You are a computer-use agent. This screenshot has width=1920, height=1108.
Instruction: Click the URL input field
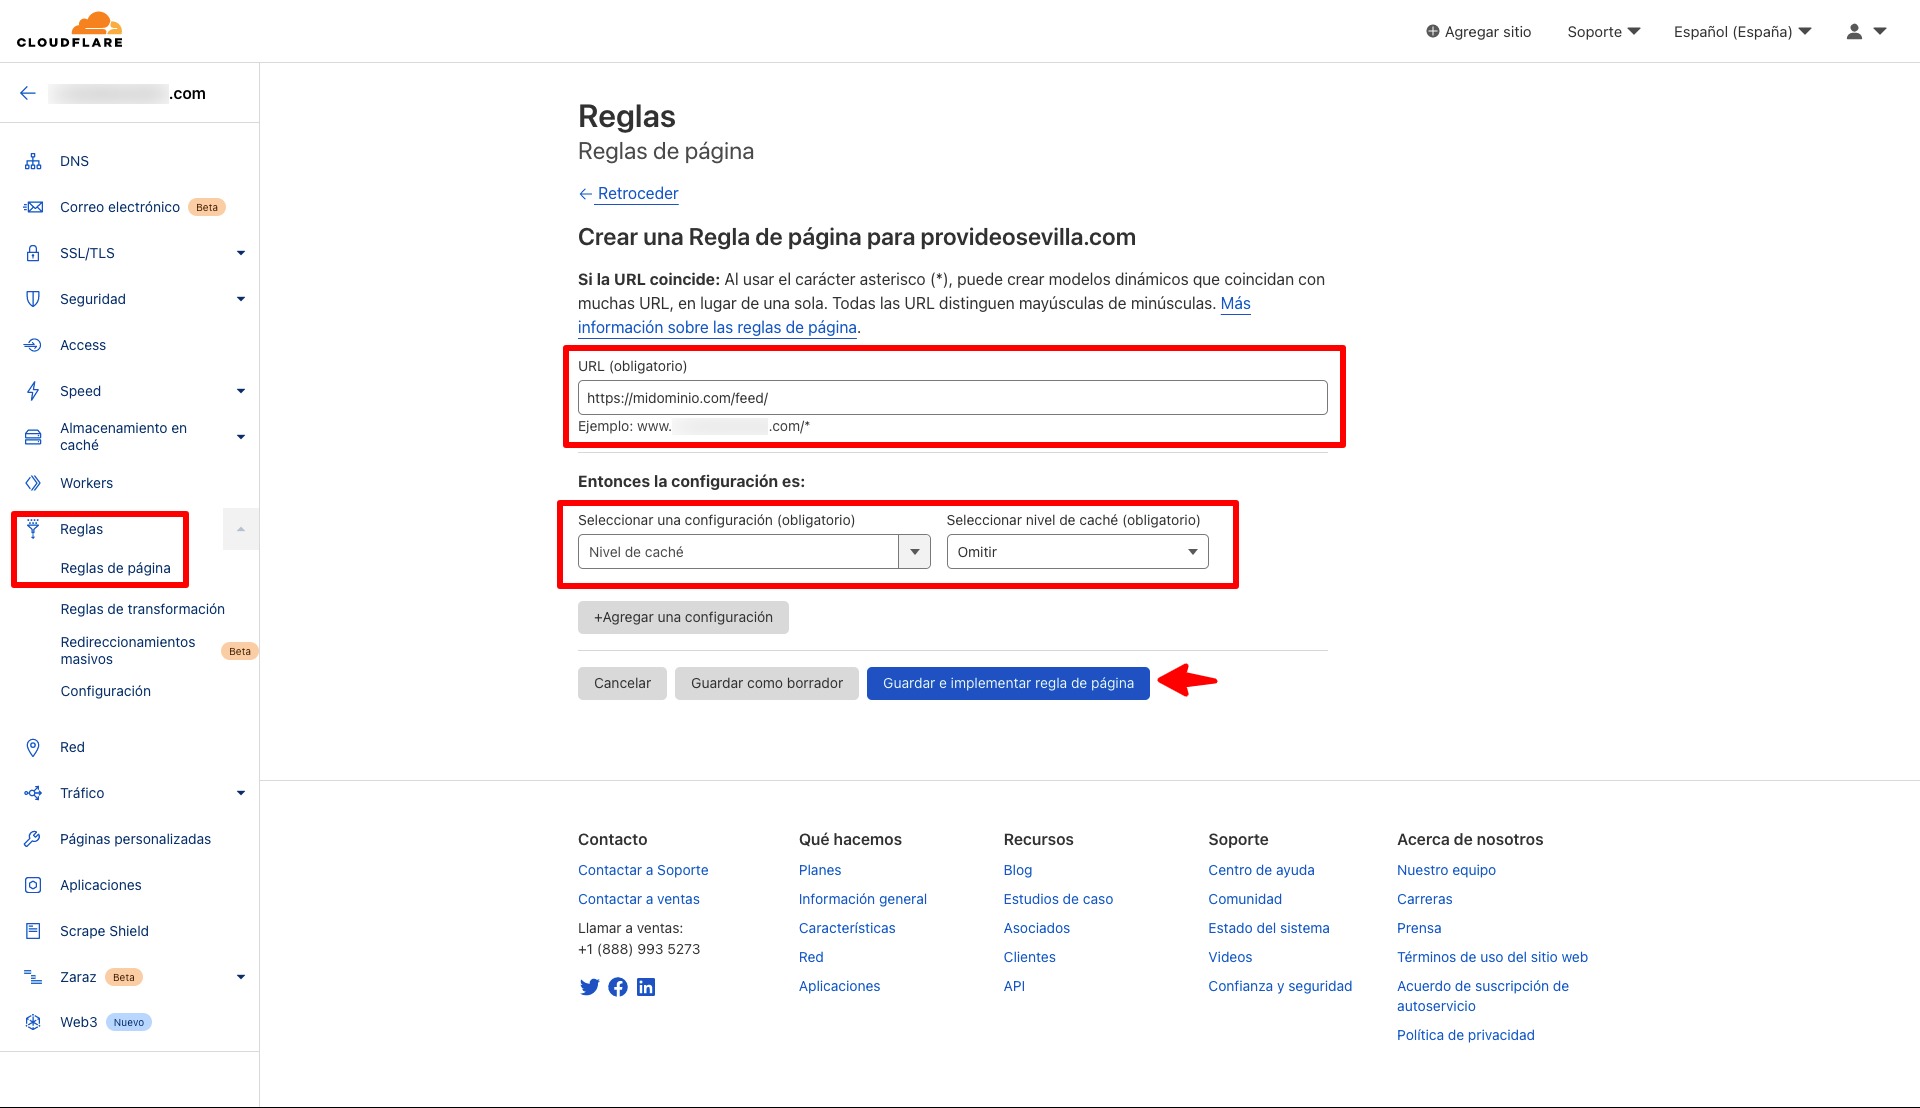951,398
